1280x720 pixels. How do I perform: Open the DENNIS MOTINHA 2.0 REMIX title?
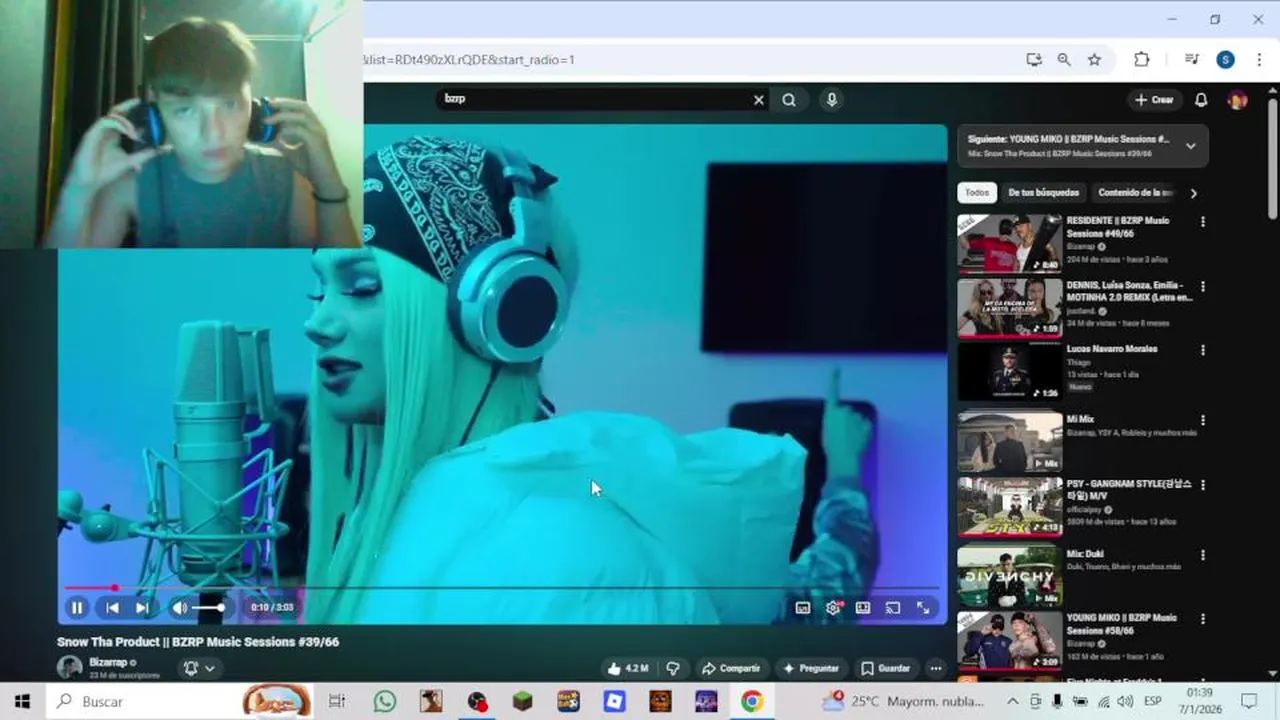(1129, 291)
